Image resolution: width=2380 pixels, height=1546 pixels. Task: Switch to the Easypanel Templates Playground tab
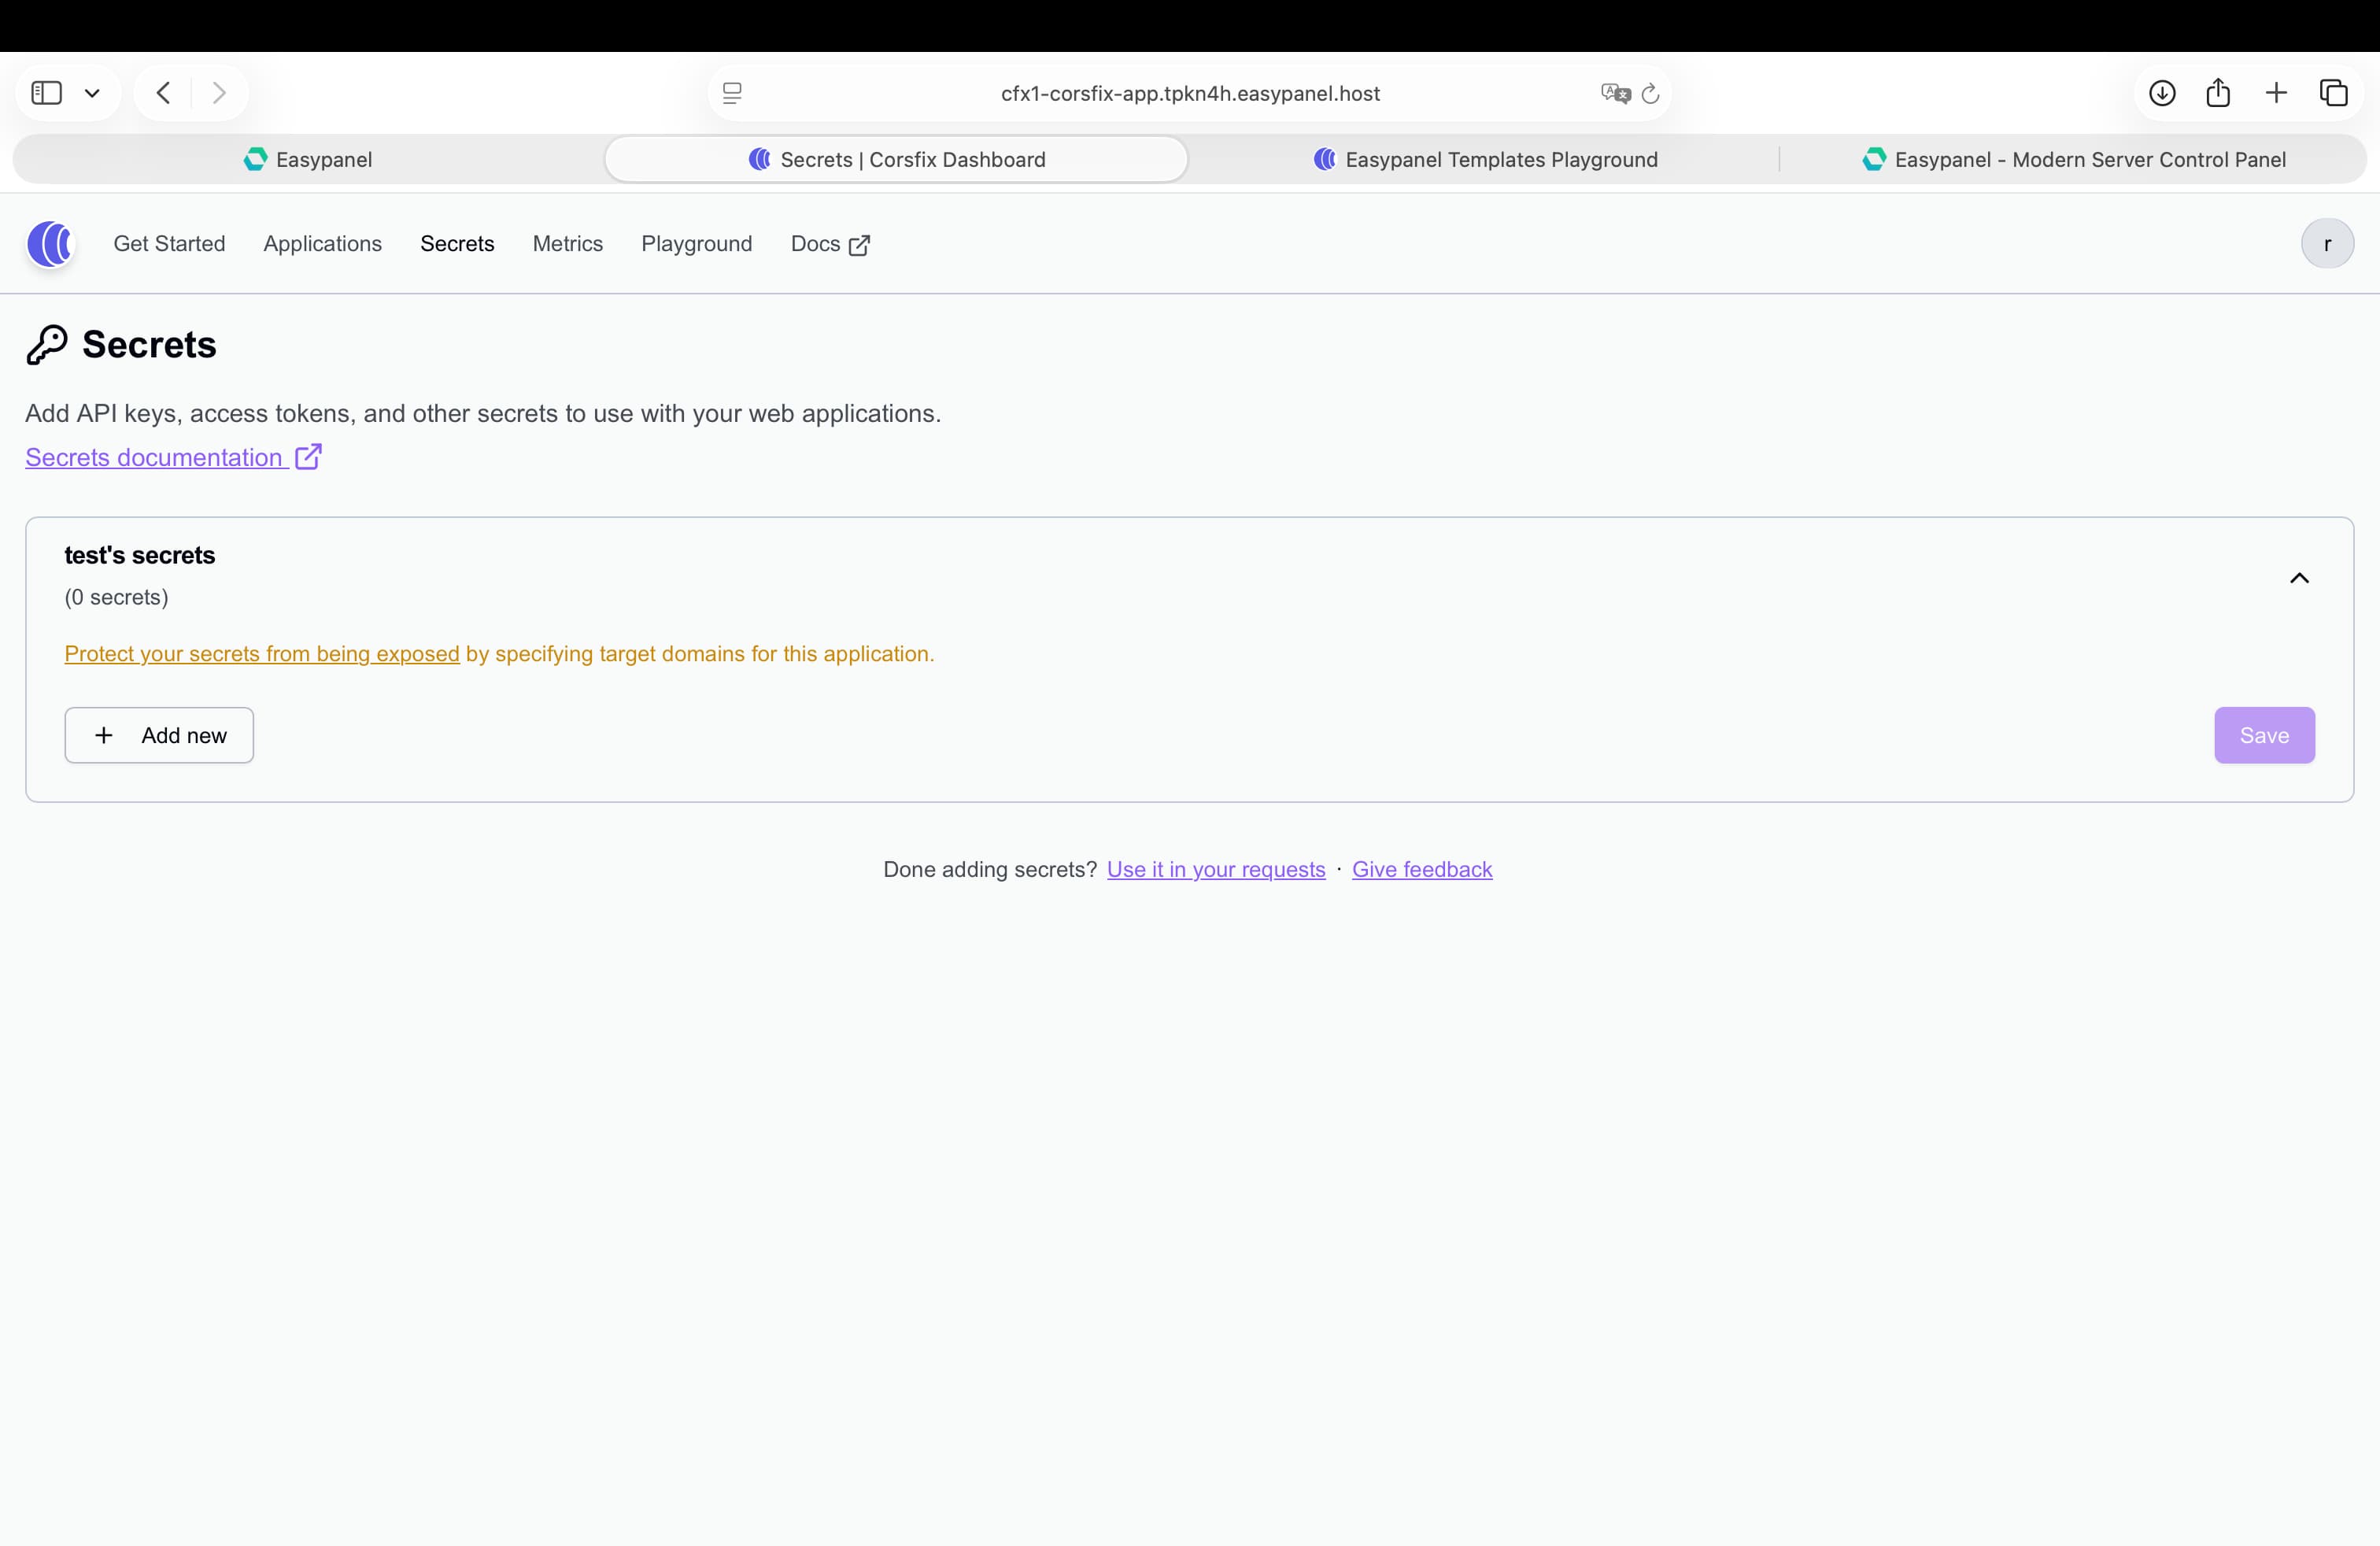[1484, 159]
